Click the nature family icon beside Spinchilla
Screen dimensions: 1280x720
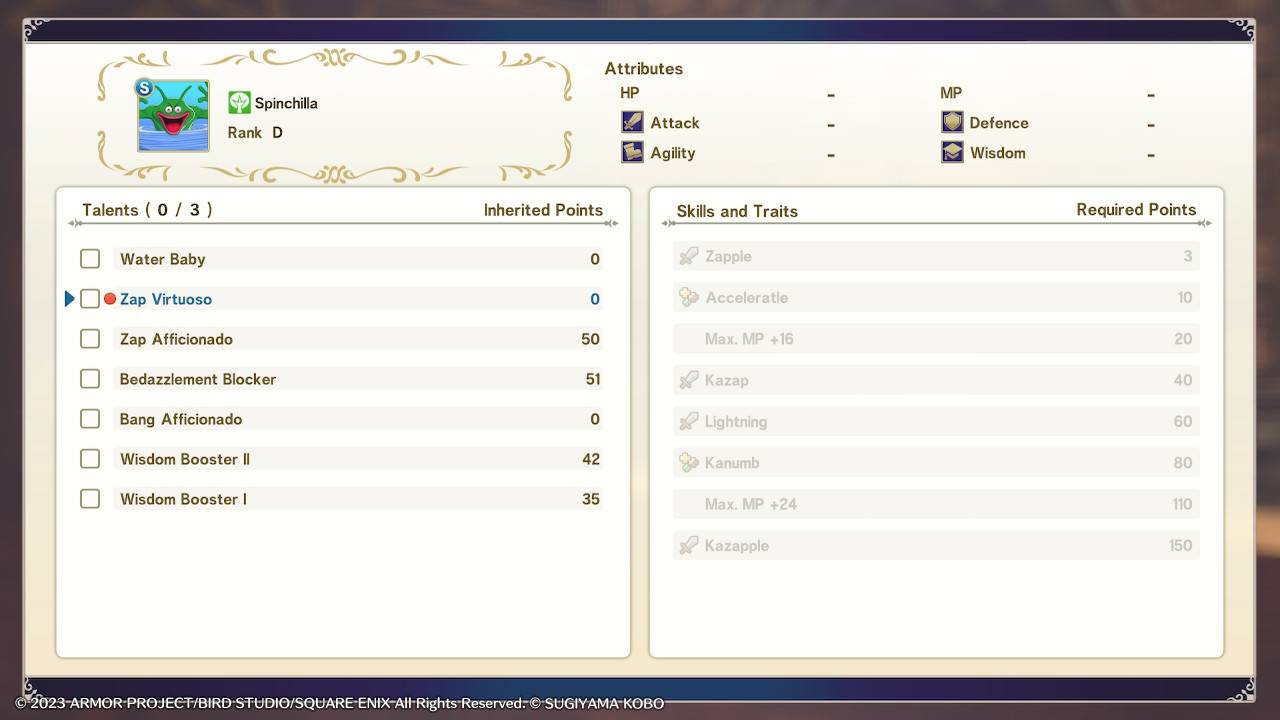coord(239,102)
